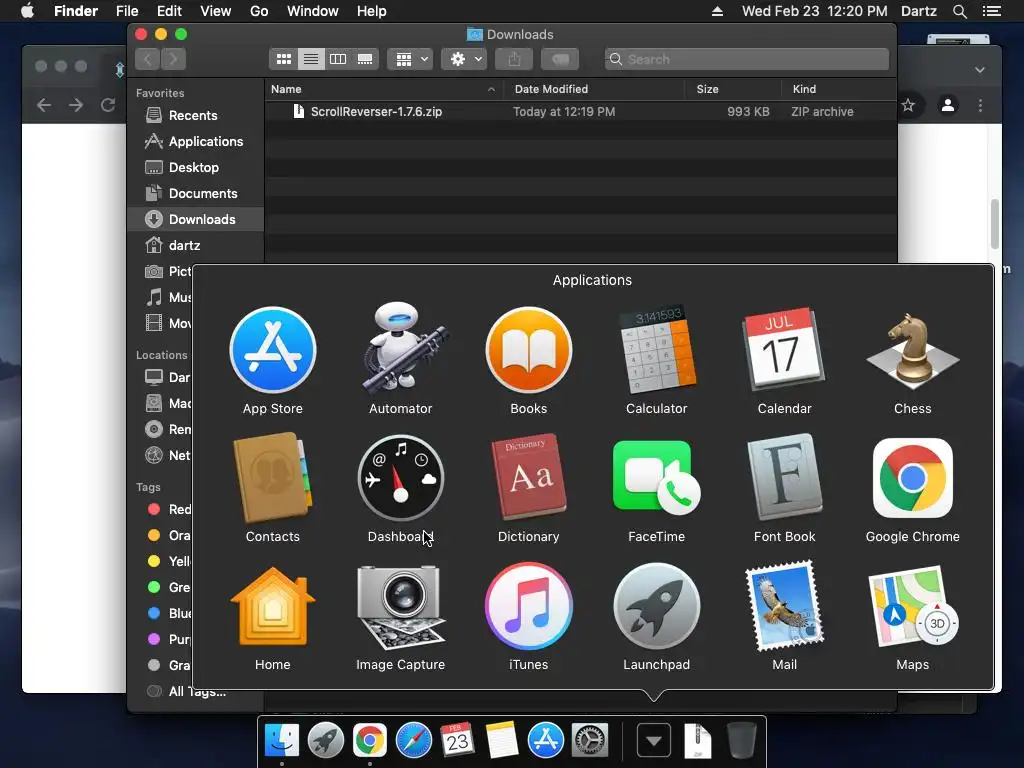Select Downloads in Finder sidebar
1024x768 pixels.
(x=196, y=219)
